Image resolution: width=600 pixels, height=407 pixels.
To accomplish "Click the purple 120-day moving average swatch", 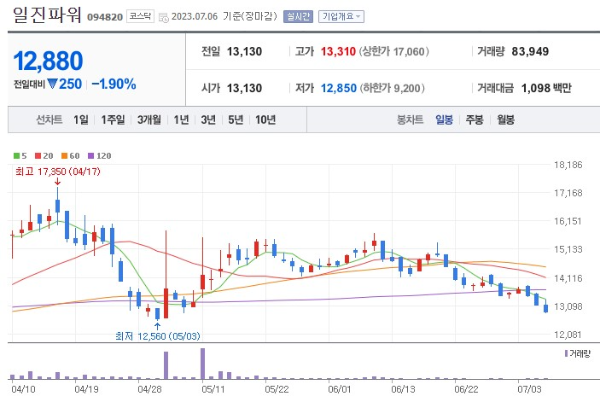I will point(91,156).
